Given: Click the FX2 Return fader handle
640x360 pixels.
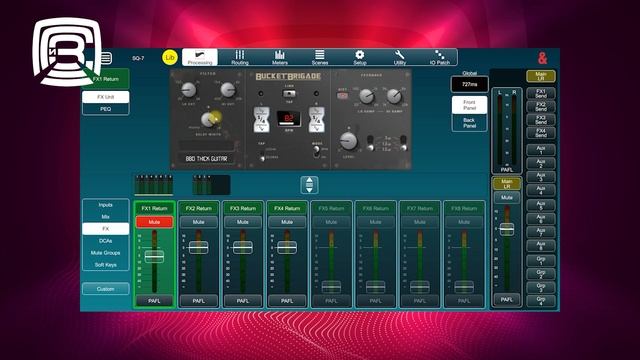Looking at the screenshot, I should pyautogui.click(x=198, y=247).
